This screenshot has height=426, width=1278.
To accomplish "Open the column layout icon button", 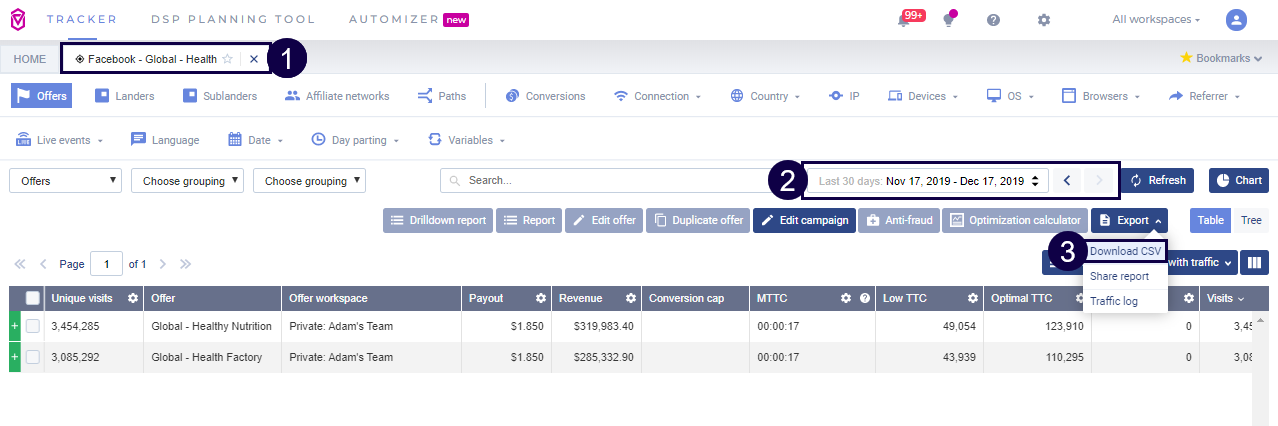I will (x=1254, y=262).
